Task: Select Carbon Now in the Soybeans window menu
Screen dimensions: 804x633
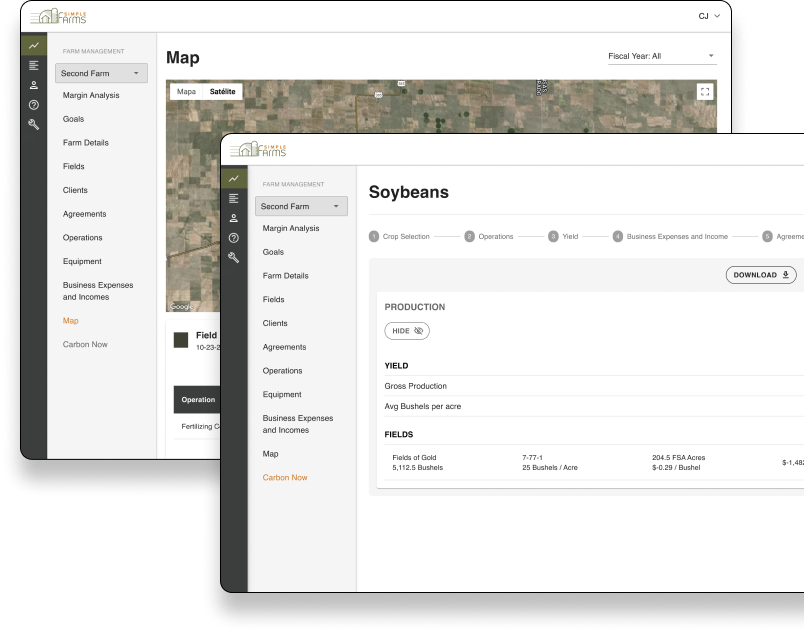Action: tap(285, 478)
